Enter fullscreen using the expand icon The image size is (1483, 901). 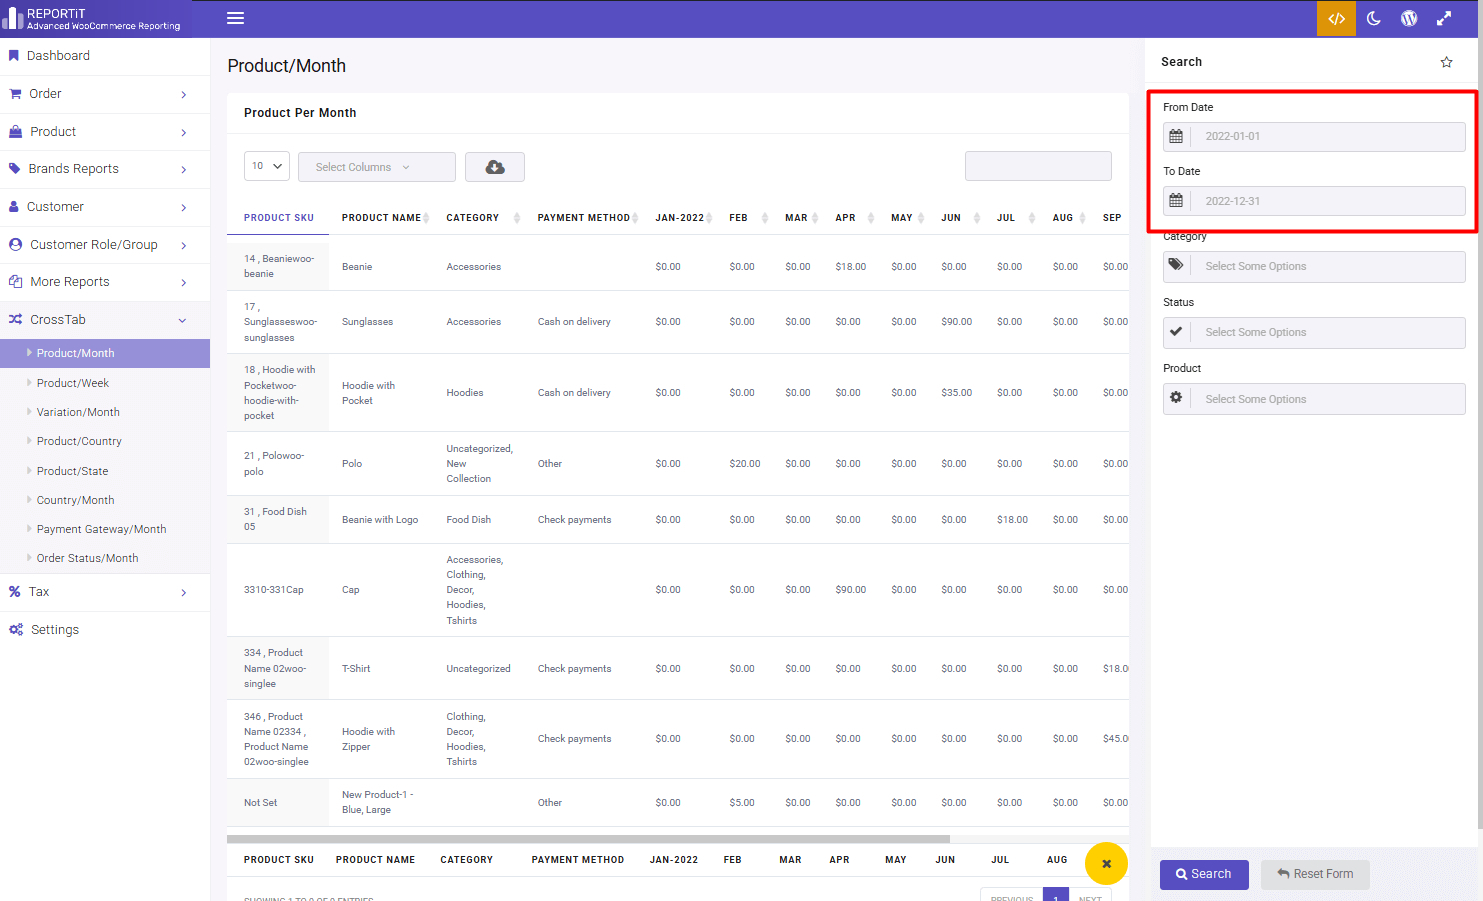click(x=1444, y=18)
